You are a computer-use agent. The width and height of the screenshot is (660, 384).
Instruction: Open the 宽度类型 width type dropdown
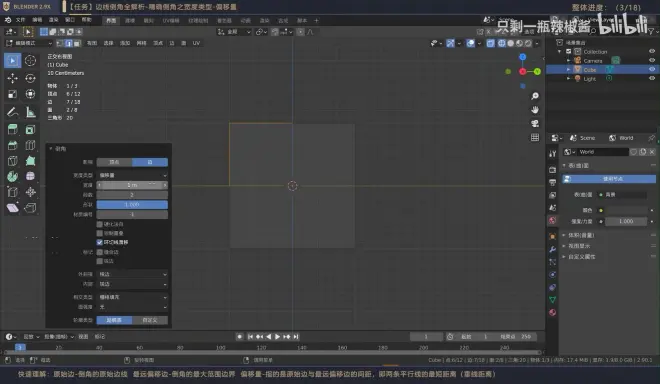(x=132, y=175)
